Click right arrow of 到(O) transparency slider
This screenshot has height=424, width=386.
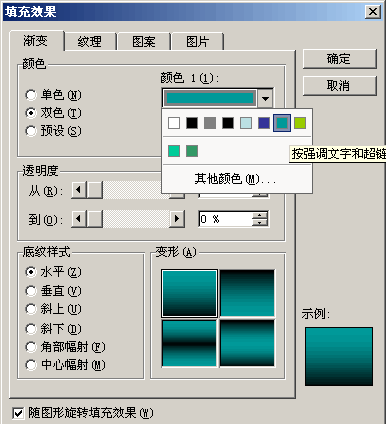coord(177,219)
